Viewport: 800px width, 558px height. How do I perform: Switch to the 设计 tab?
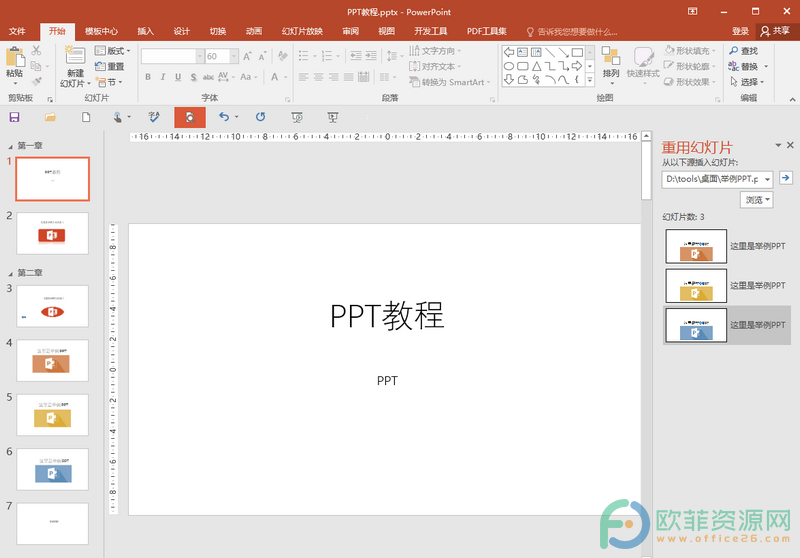pos(181,31)
